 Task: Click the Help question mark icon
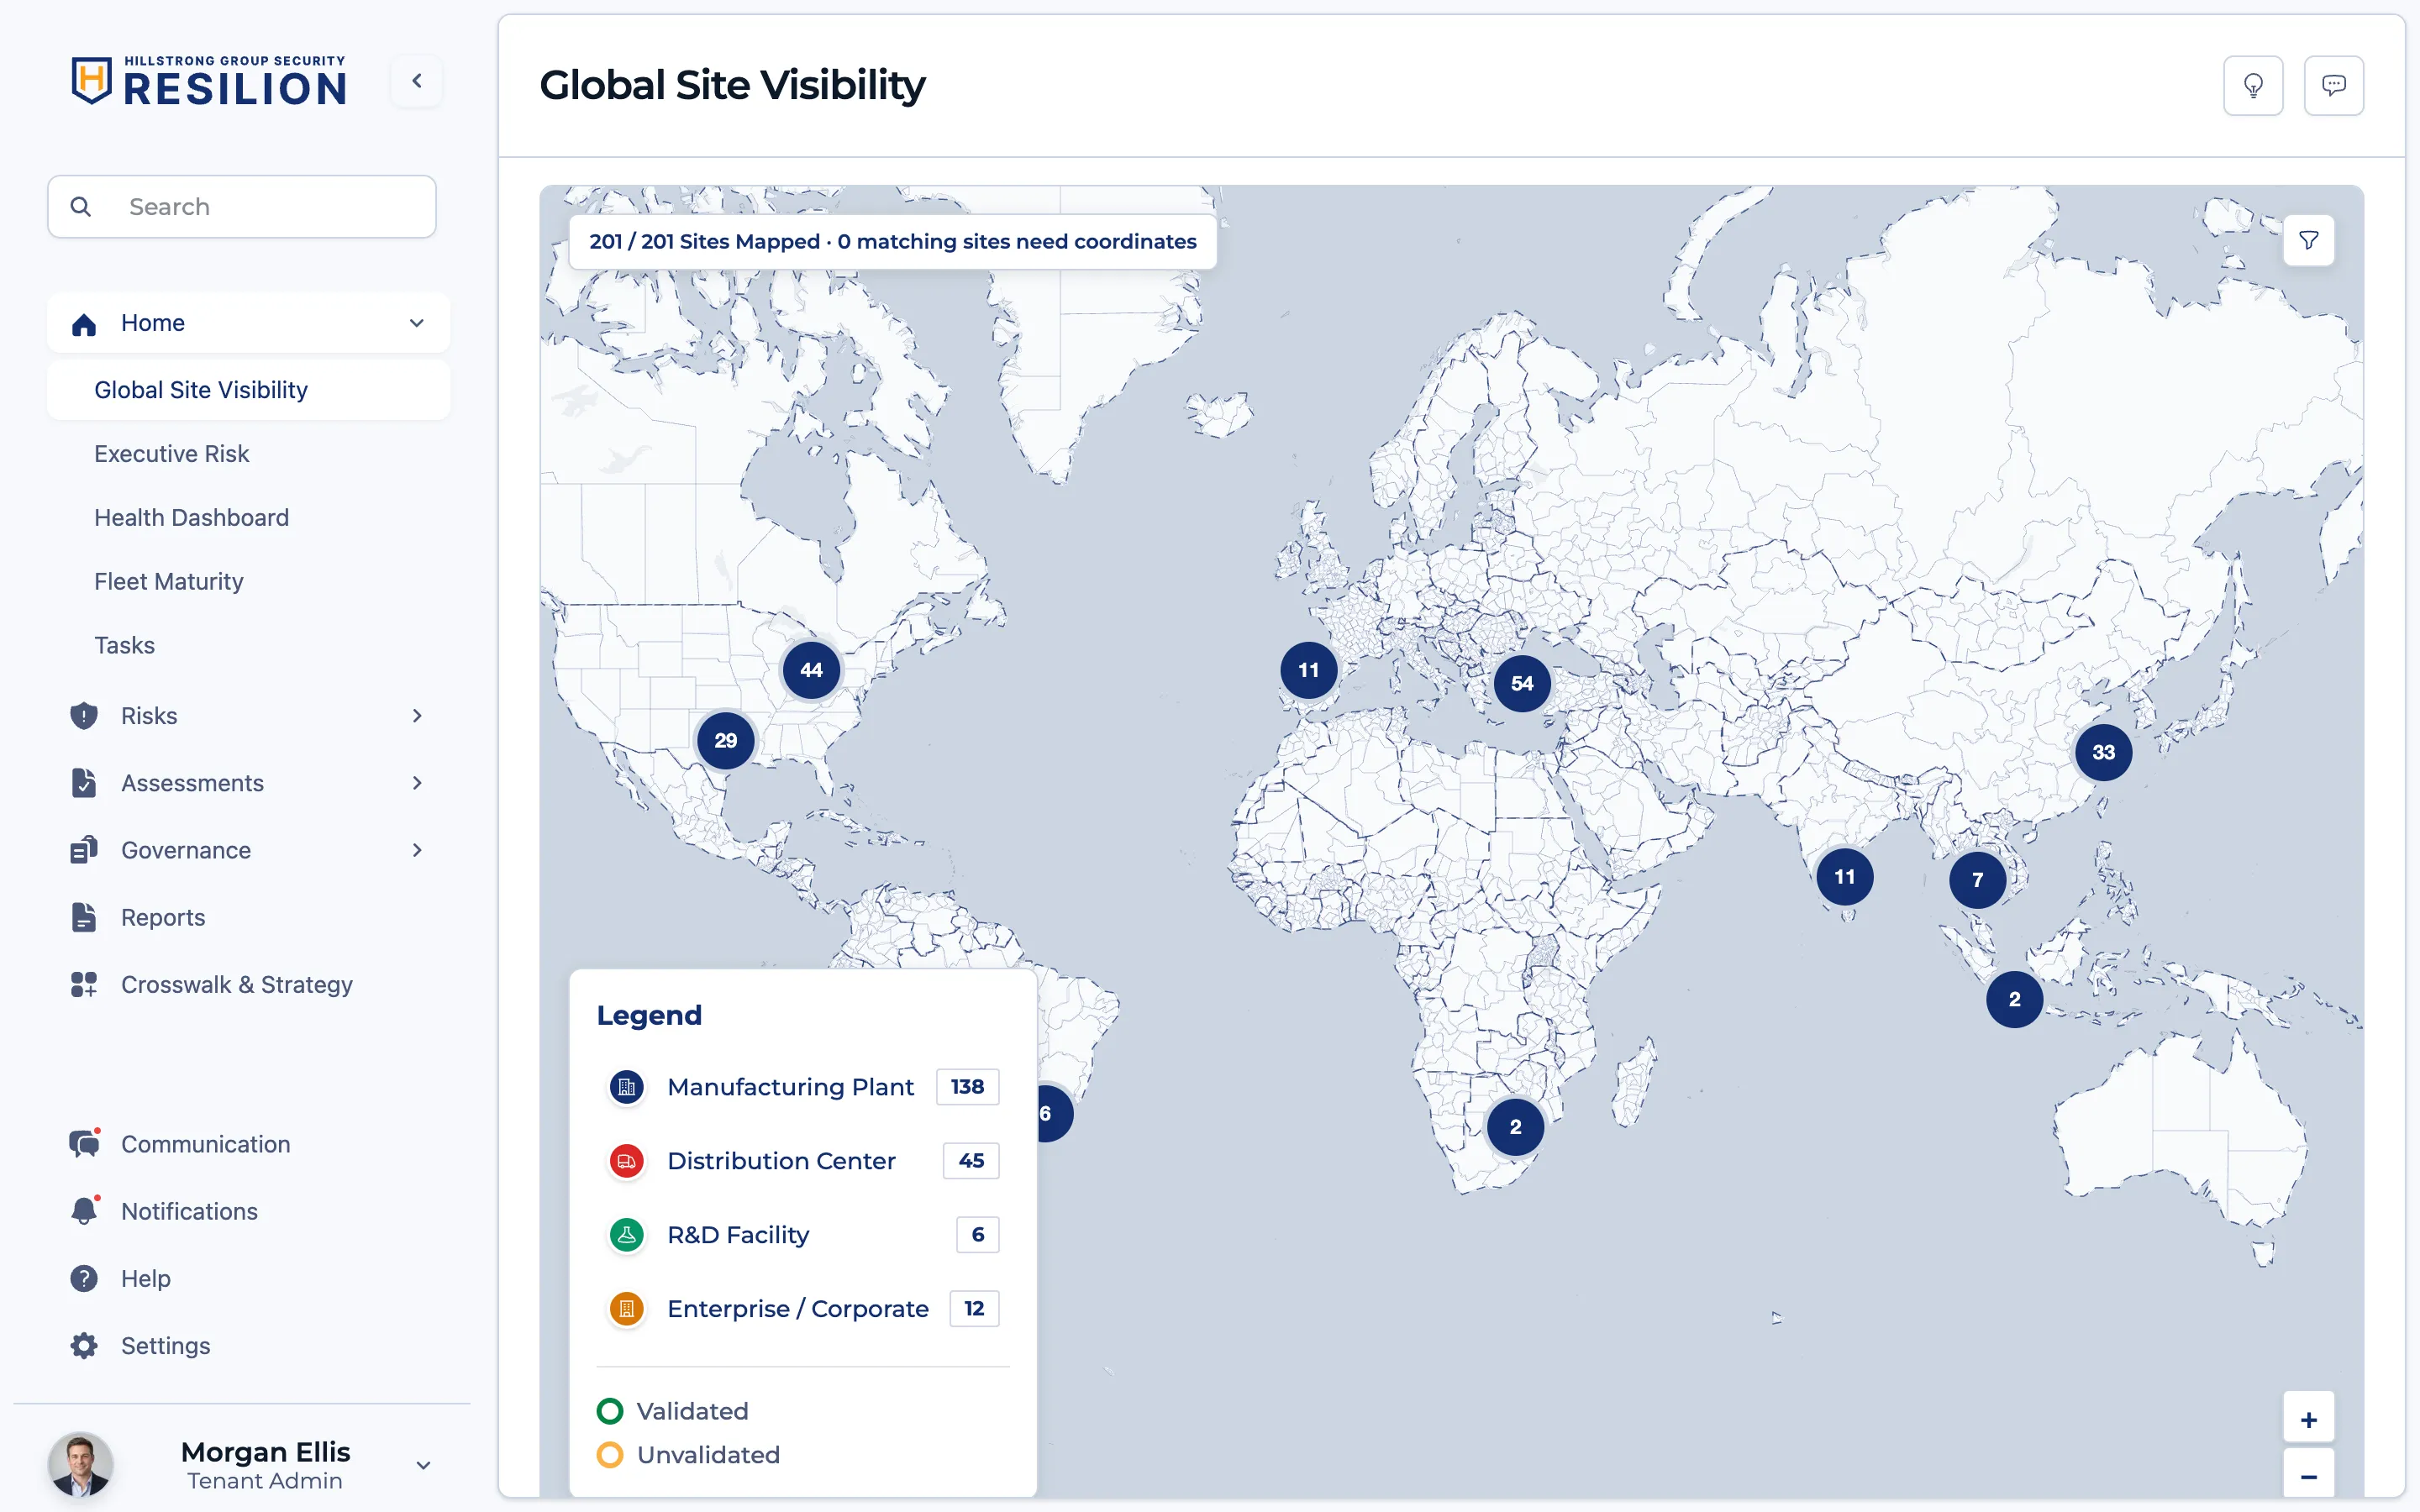[84, 1278]
